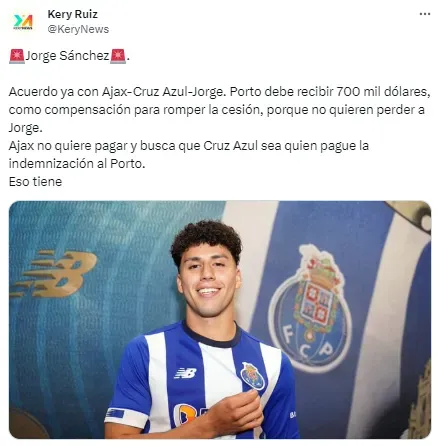438x446 pixels.
Task: Open the Kery Ruiz display name link
Action: (73, 14)
